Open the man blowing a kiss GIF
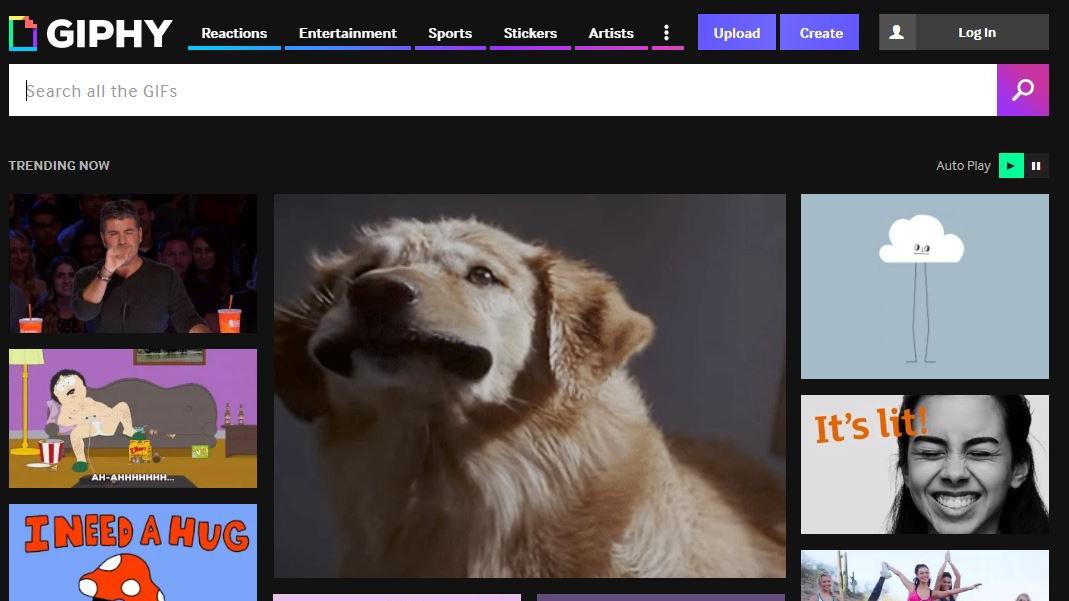This screenshot has width=1069, height=601. click(133, 264)
